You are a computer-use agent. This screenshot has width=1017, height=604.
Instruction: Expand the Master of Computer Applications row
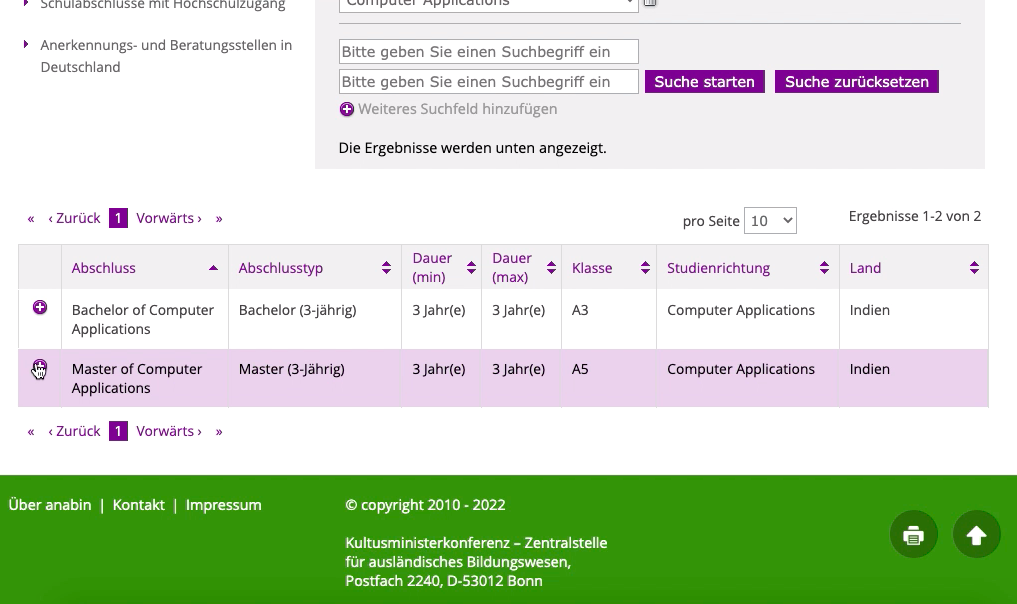coord(40,367)
